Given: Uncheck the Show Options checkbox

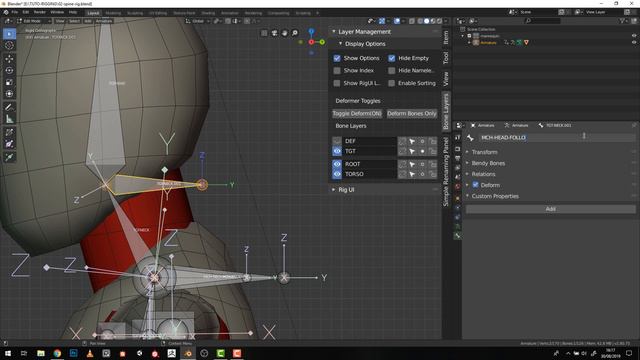Looking at the screenshot, I should click(337, 58).
